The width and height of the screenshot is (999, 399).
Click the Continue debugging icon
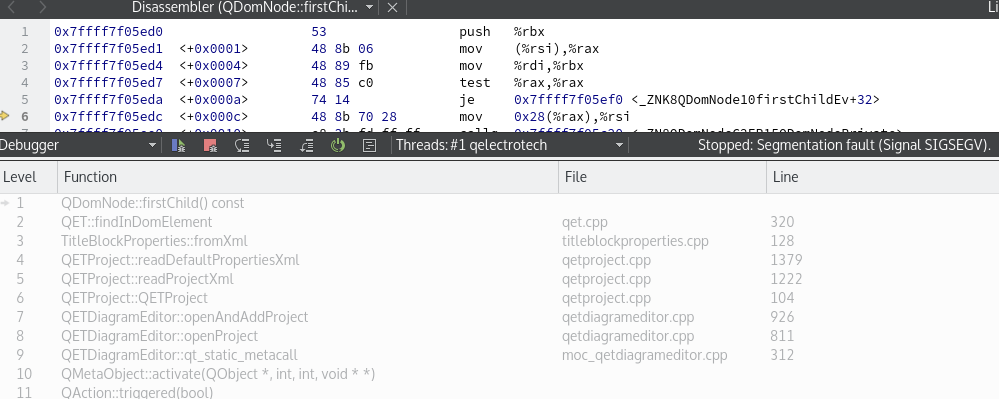click(x=178, y=145)
